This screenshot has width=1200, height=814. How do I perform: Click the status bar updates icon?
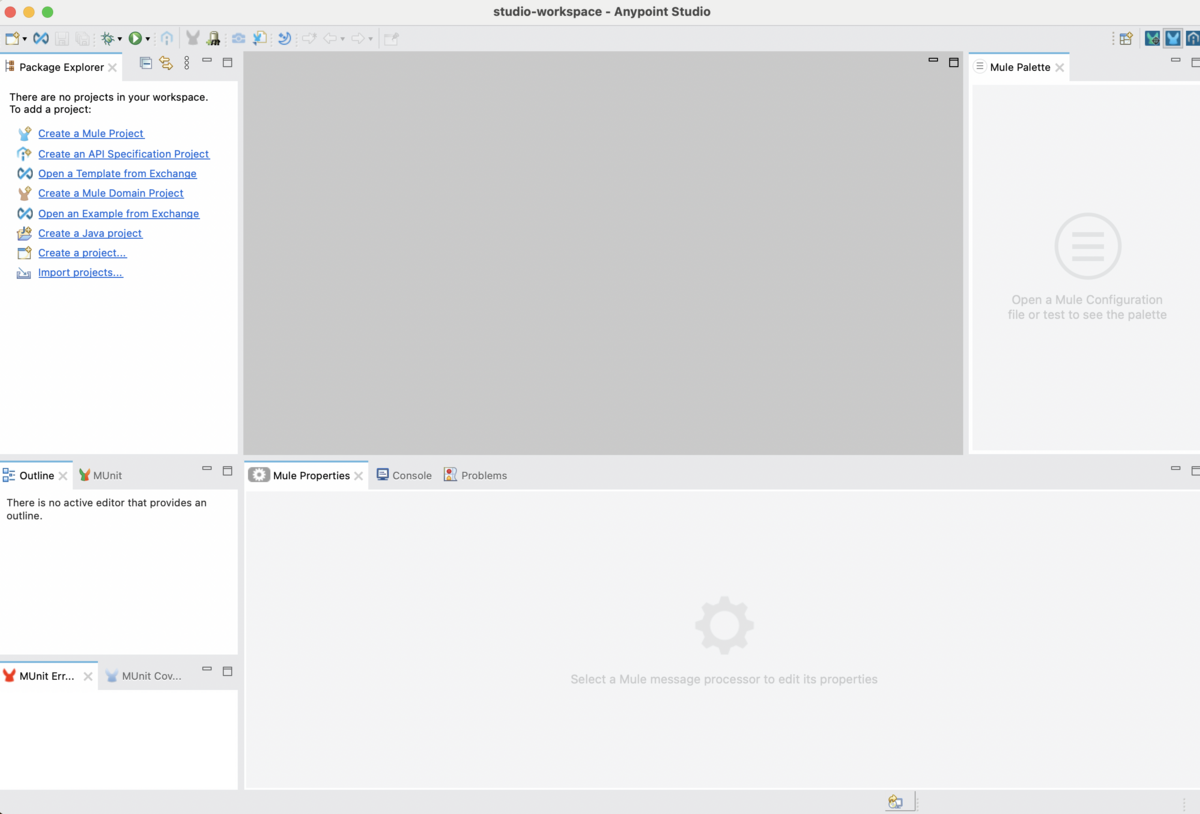click(895, 802)
